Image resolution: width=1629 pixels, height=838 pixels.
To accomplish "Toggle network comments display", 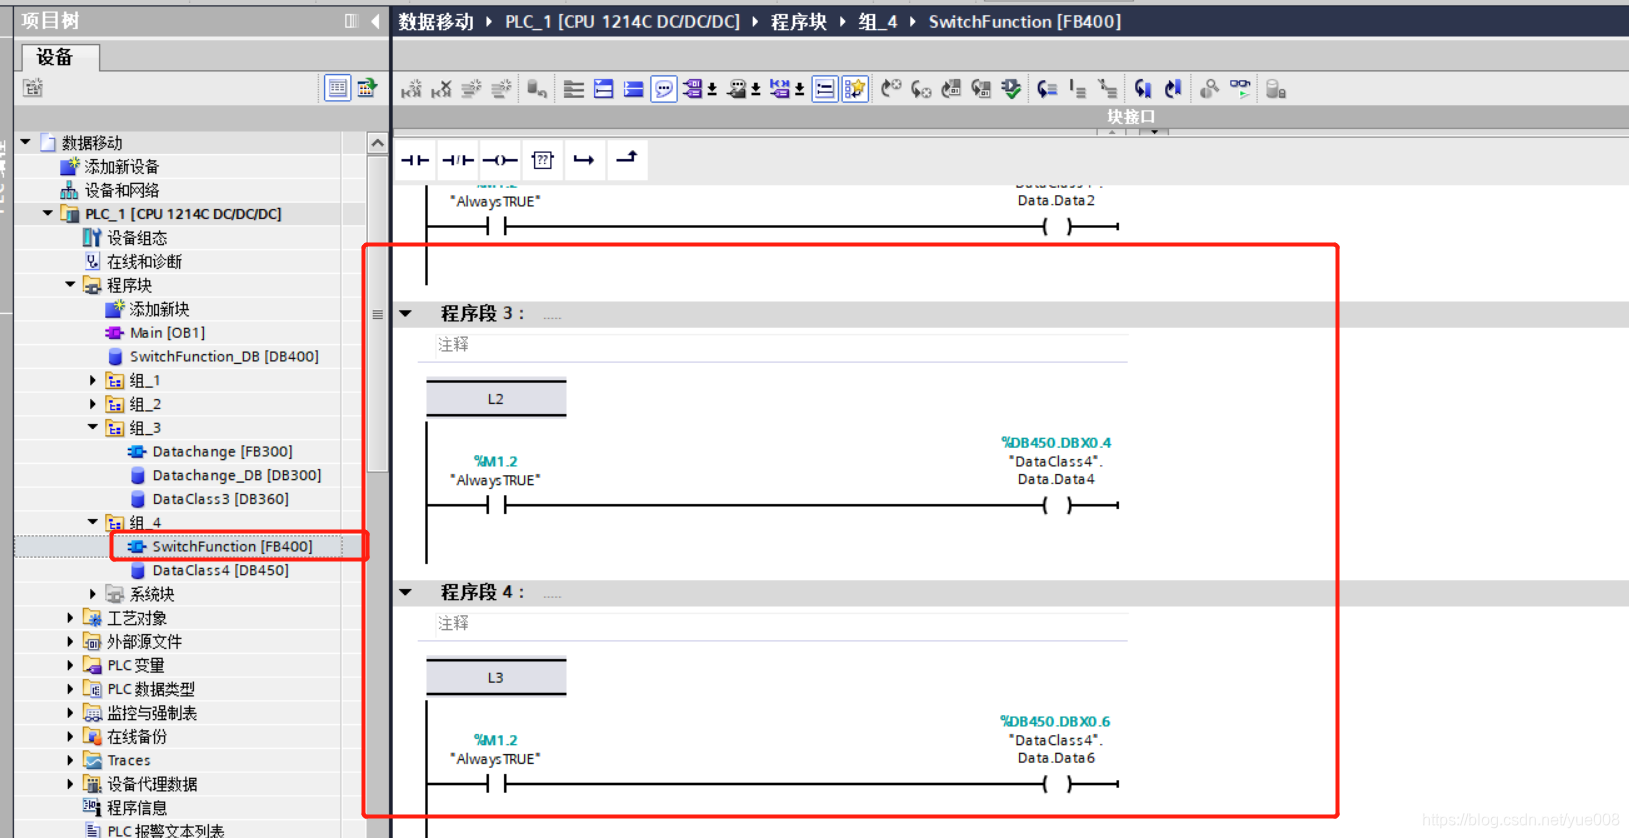I will 825,90.
